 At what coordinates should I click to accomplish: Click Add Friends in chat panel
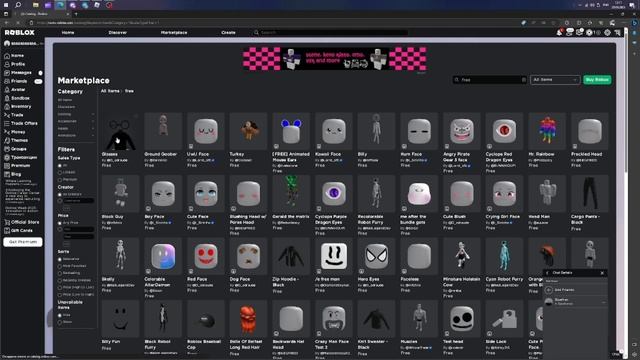coord(564,290)
